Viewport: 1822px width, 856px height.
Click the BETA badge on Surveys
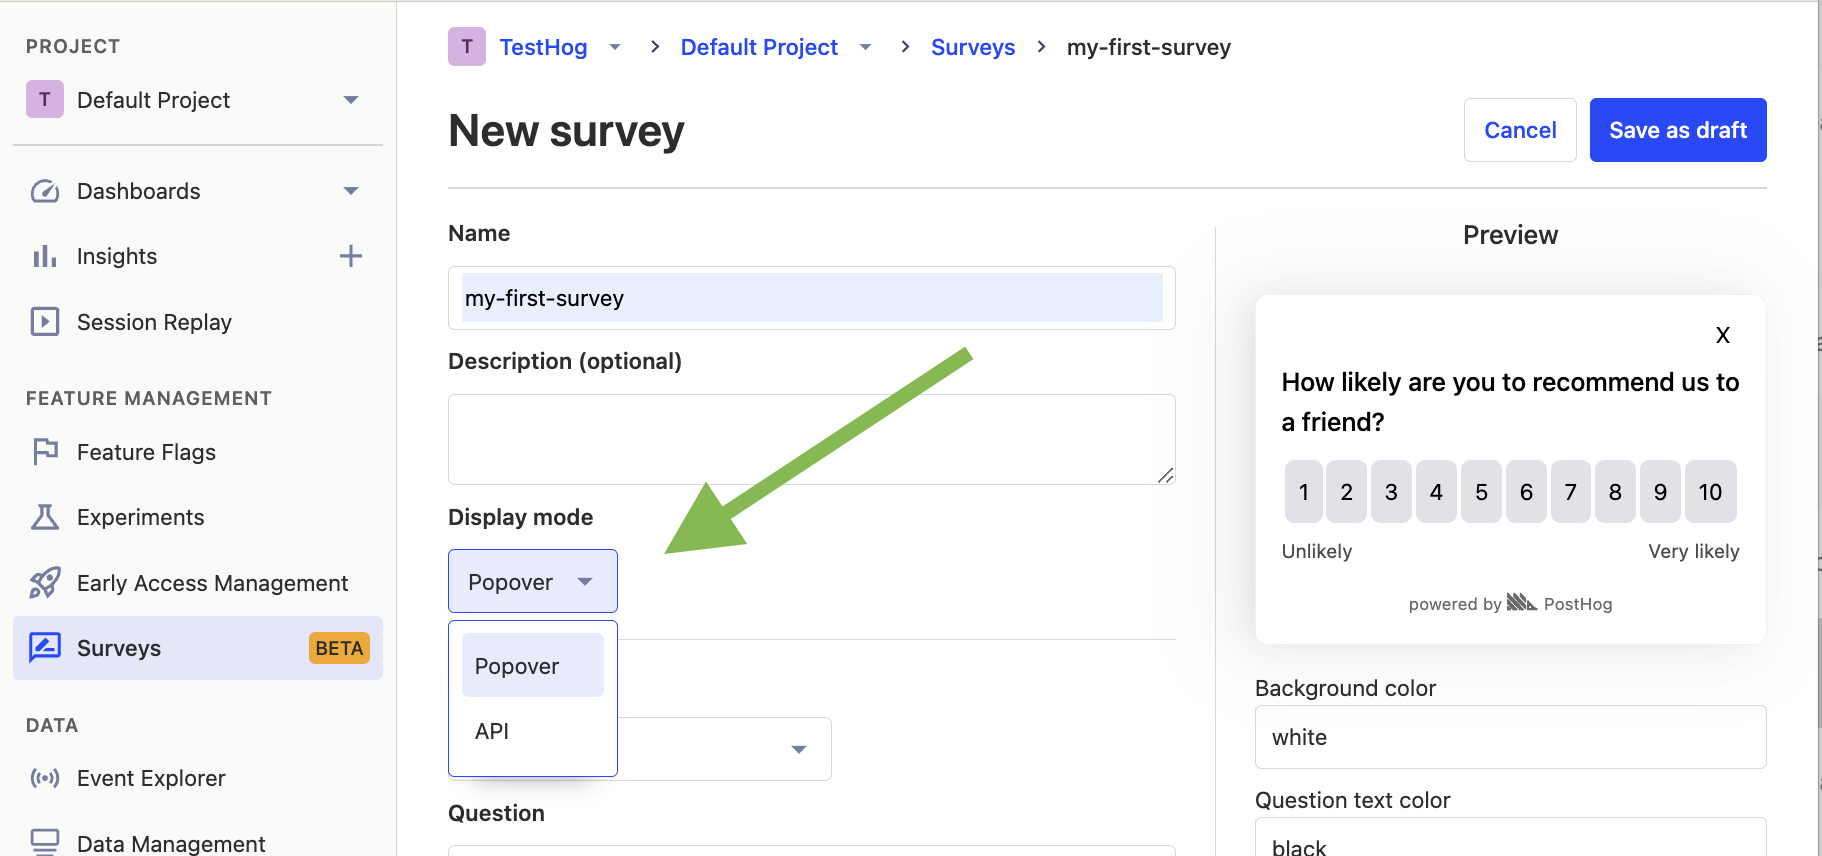point(339,648)
